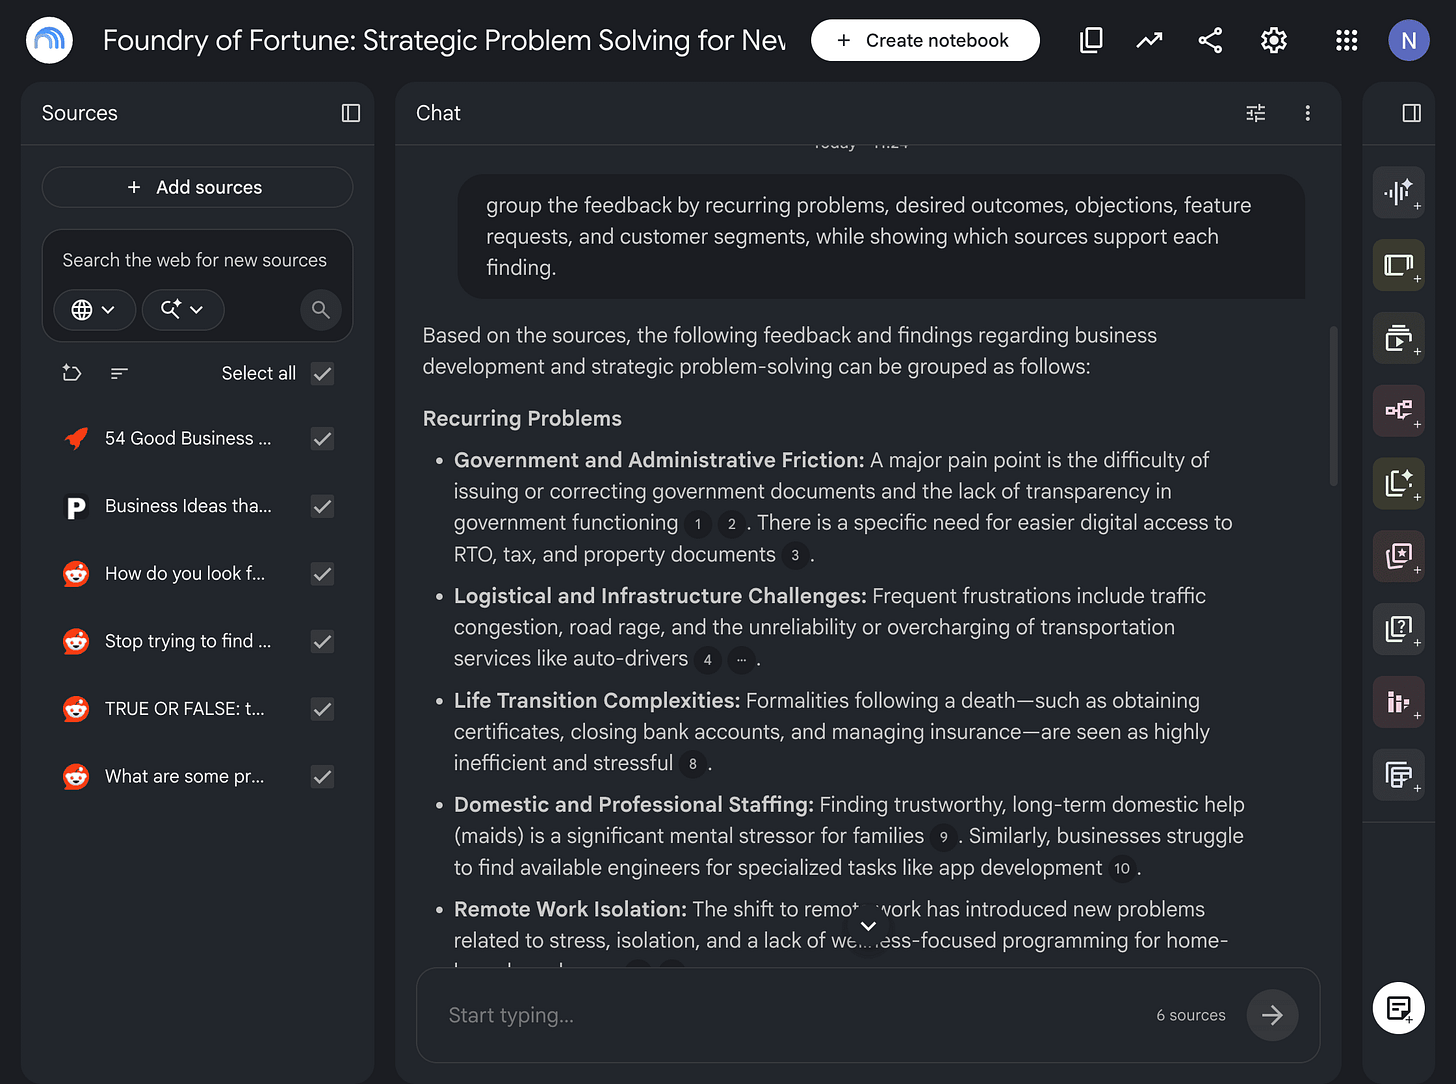The height and width of the screenshot is (1084, 1456).
Task: Open citation 1 in the answer
Action: 698,524
